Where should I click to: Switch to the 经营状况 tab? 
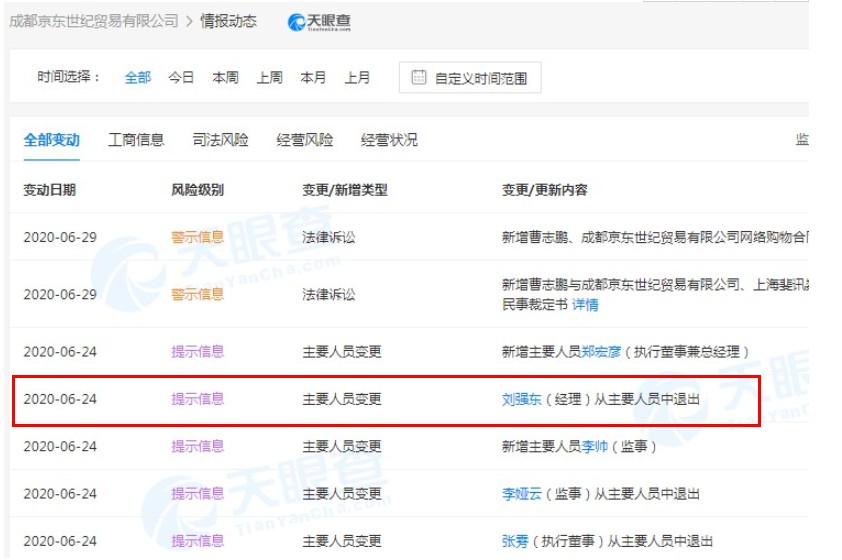click(x=389, y=140)
